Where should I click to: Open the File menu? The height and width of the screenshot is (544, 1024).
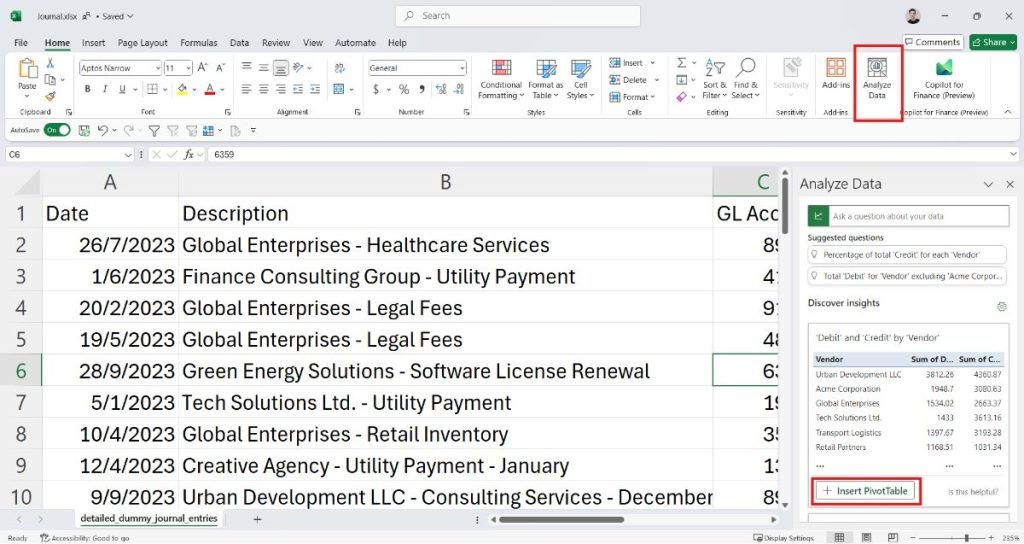(21, 42)
